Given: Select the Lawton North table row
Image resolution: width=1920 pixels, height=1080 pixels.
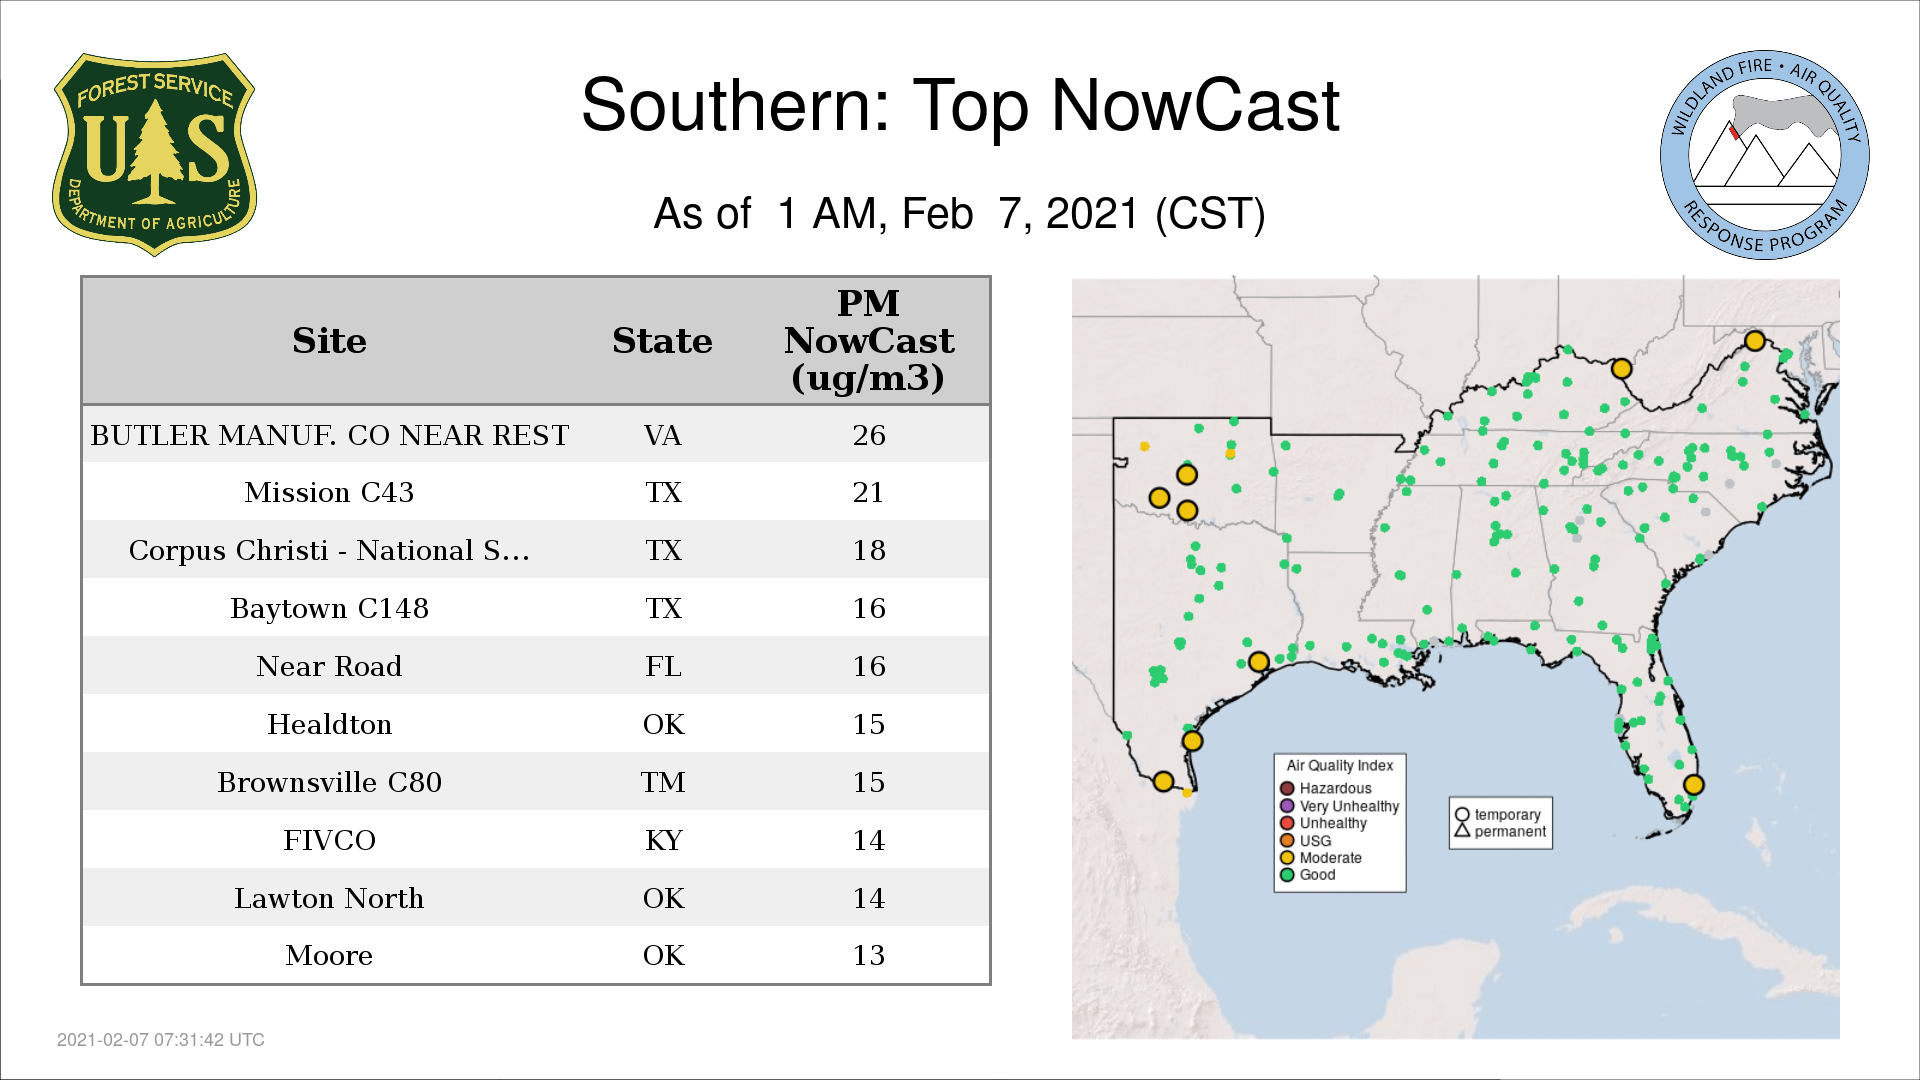Looking at the screenshot, I should [329, 898].
